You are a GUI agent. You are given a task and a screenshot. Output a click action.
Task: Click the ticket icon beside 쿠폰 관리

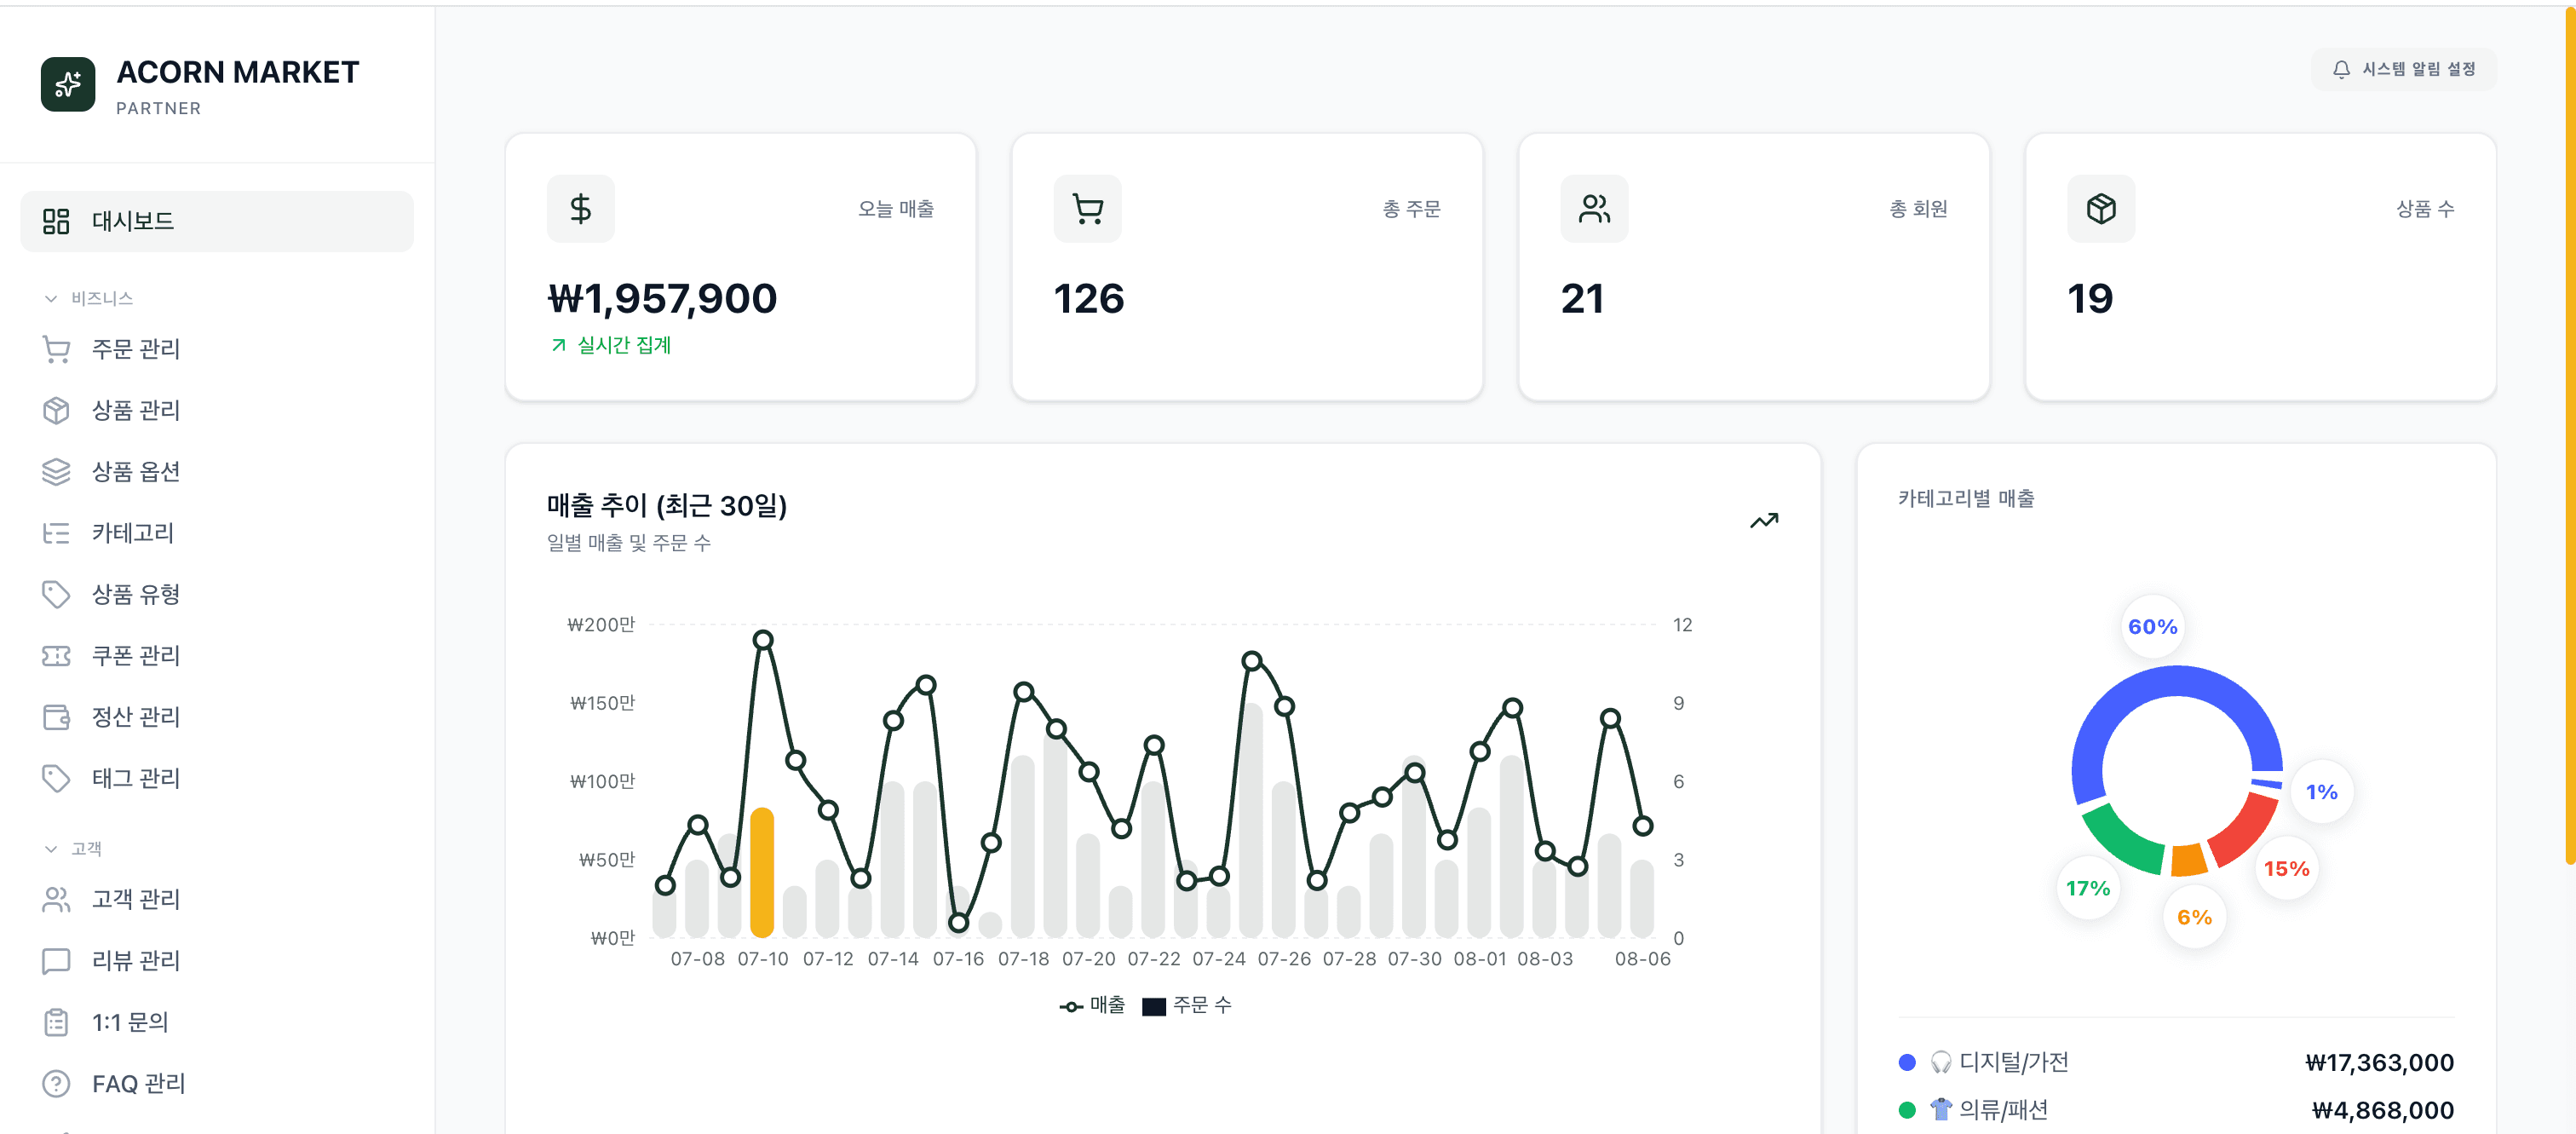[x=56, y=655]
